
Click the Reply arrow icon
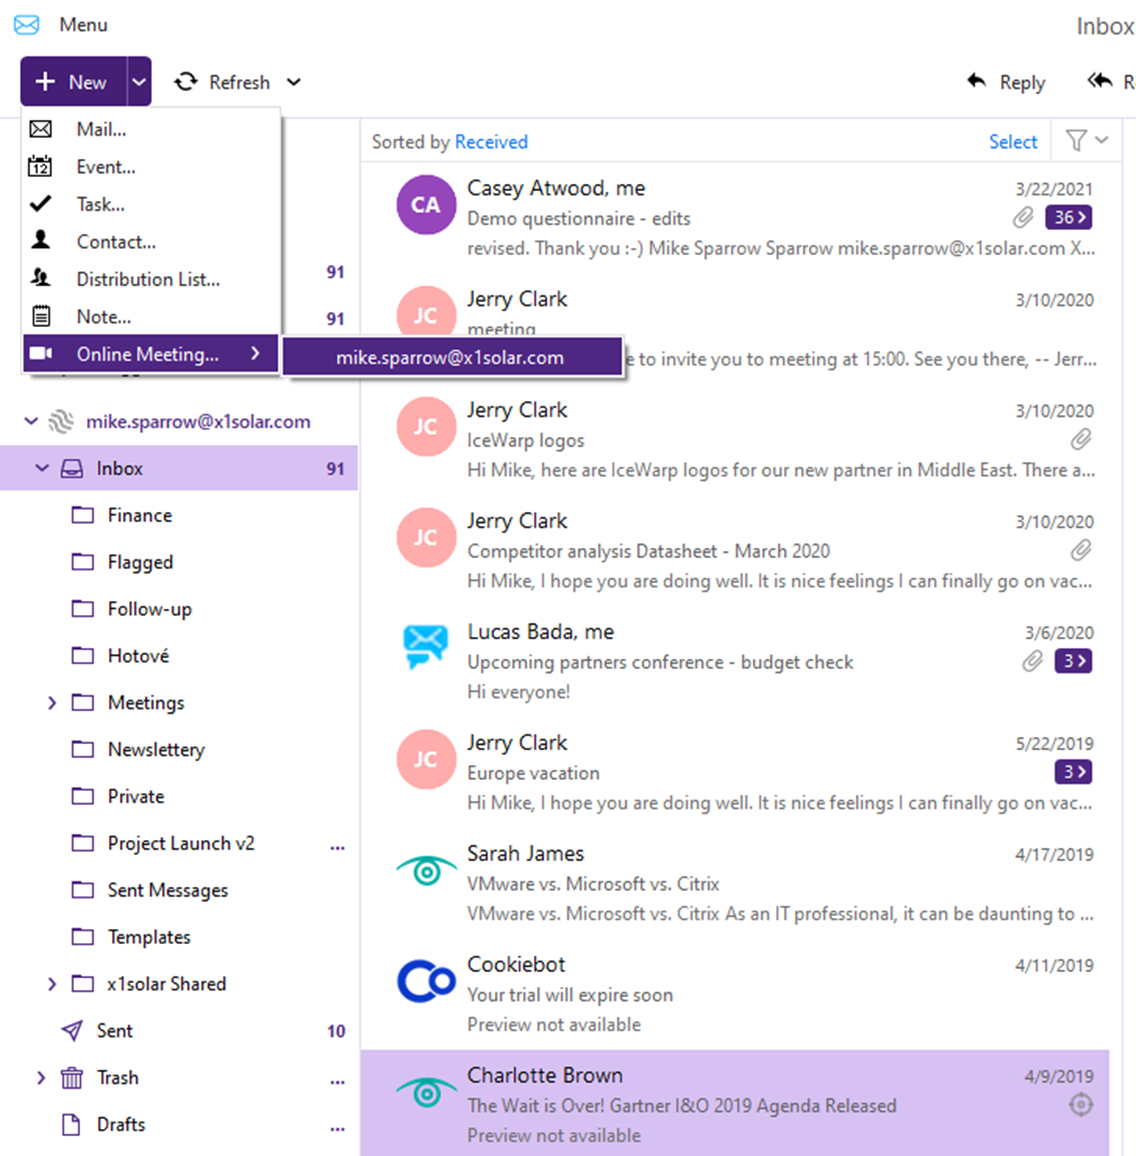pos(976,81)
